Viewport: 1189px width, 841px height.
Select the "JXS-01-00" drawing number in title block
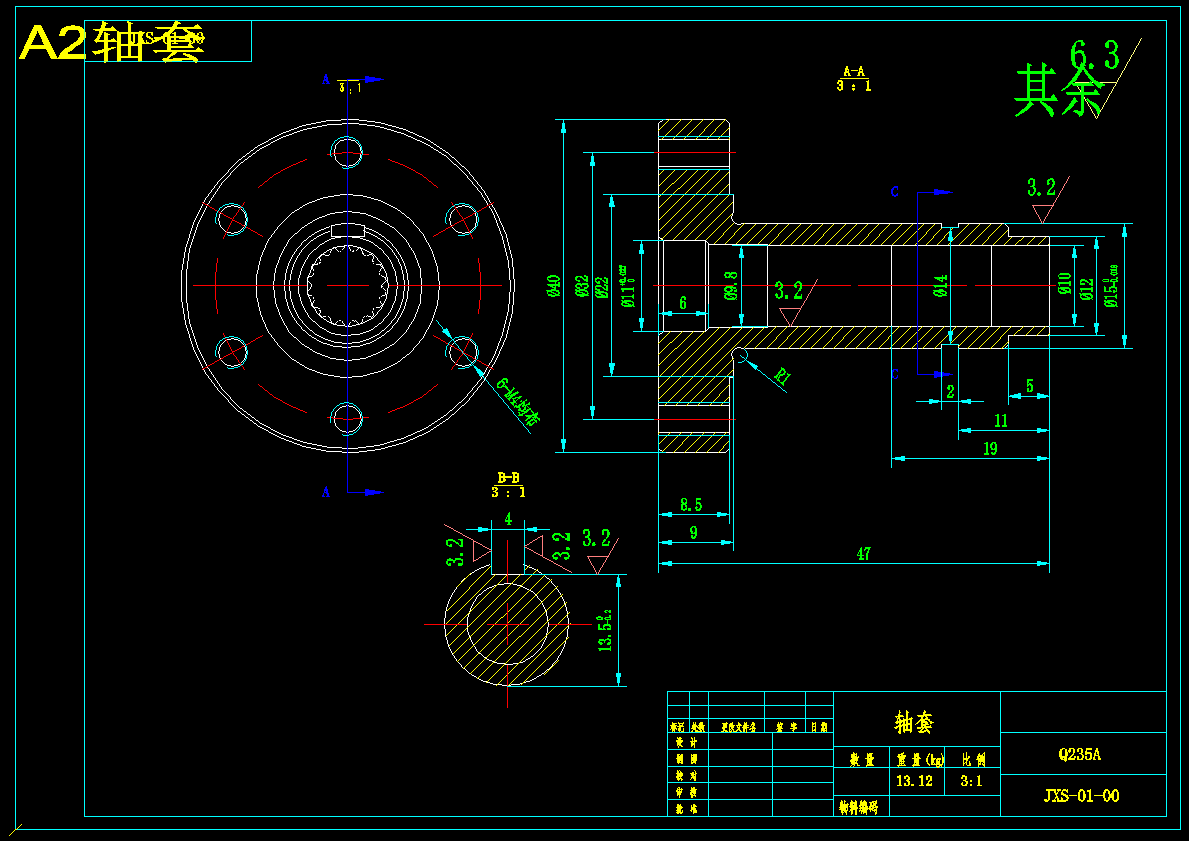click(x=1081, y=795)
